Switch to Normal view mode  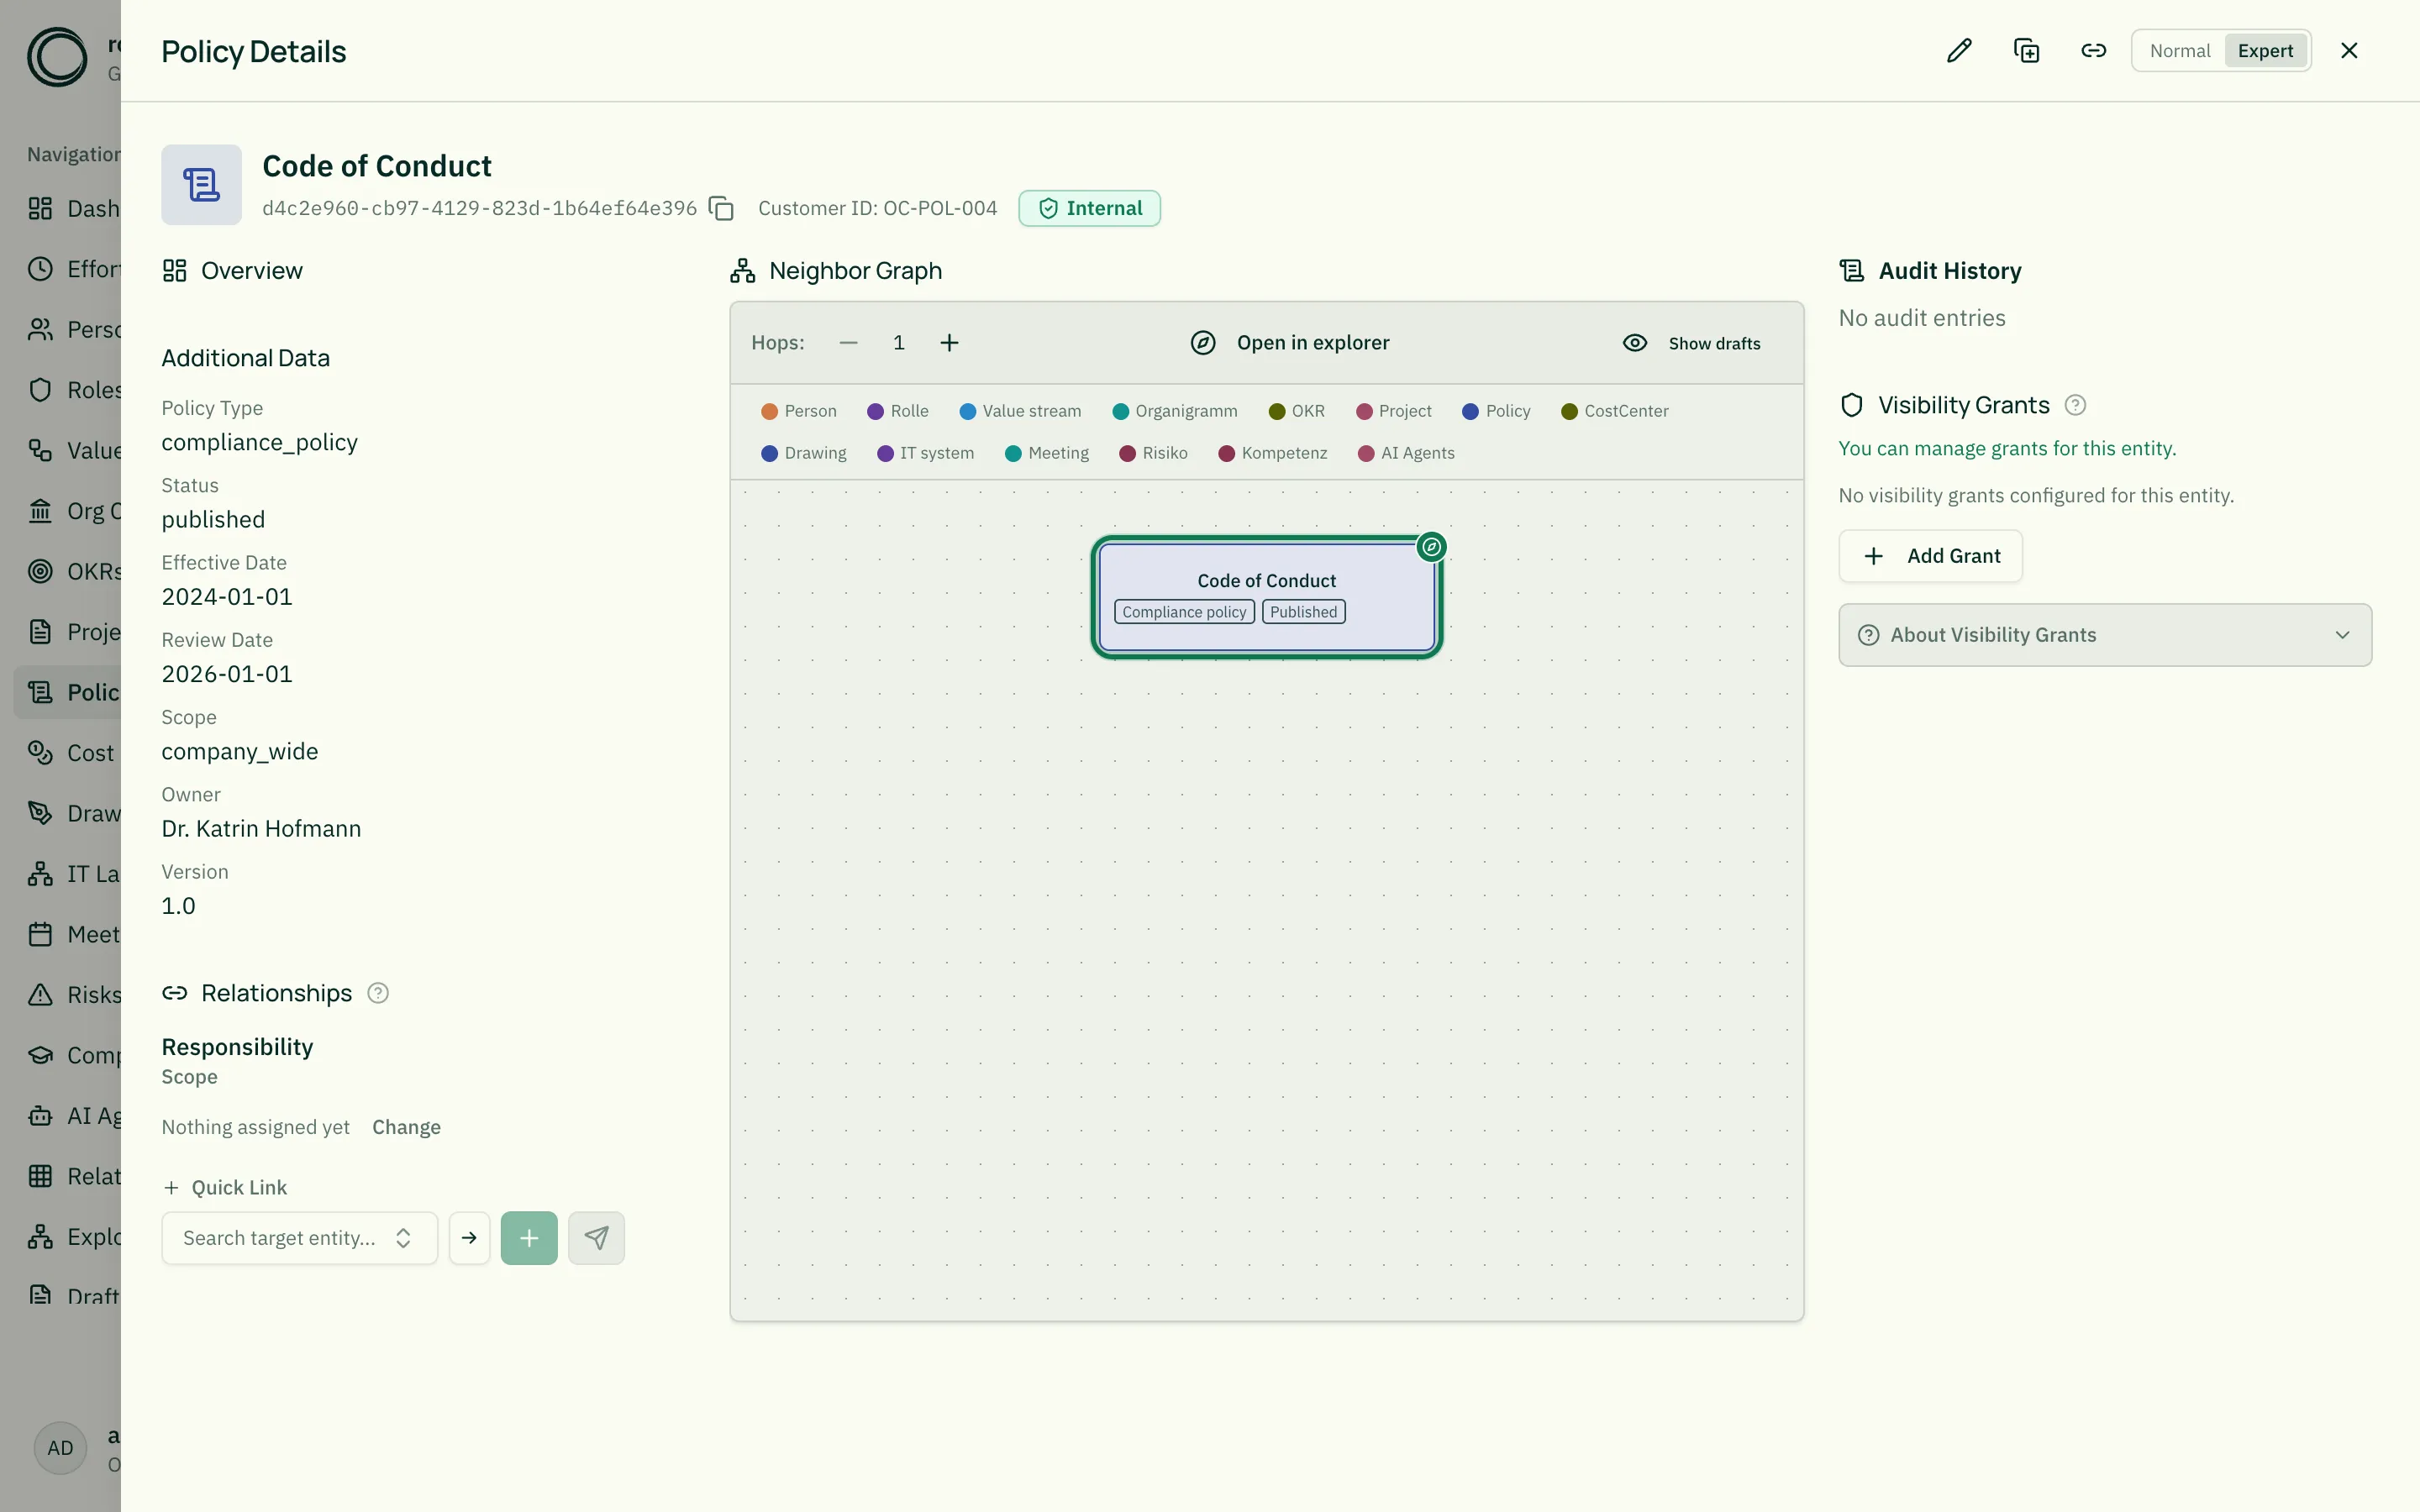[x=2179, y=51]
